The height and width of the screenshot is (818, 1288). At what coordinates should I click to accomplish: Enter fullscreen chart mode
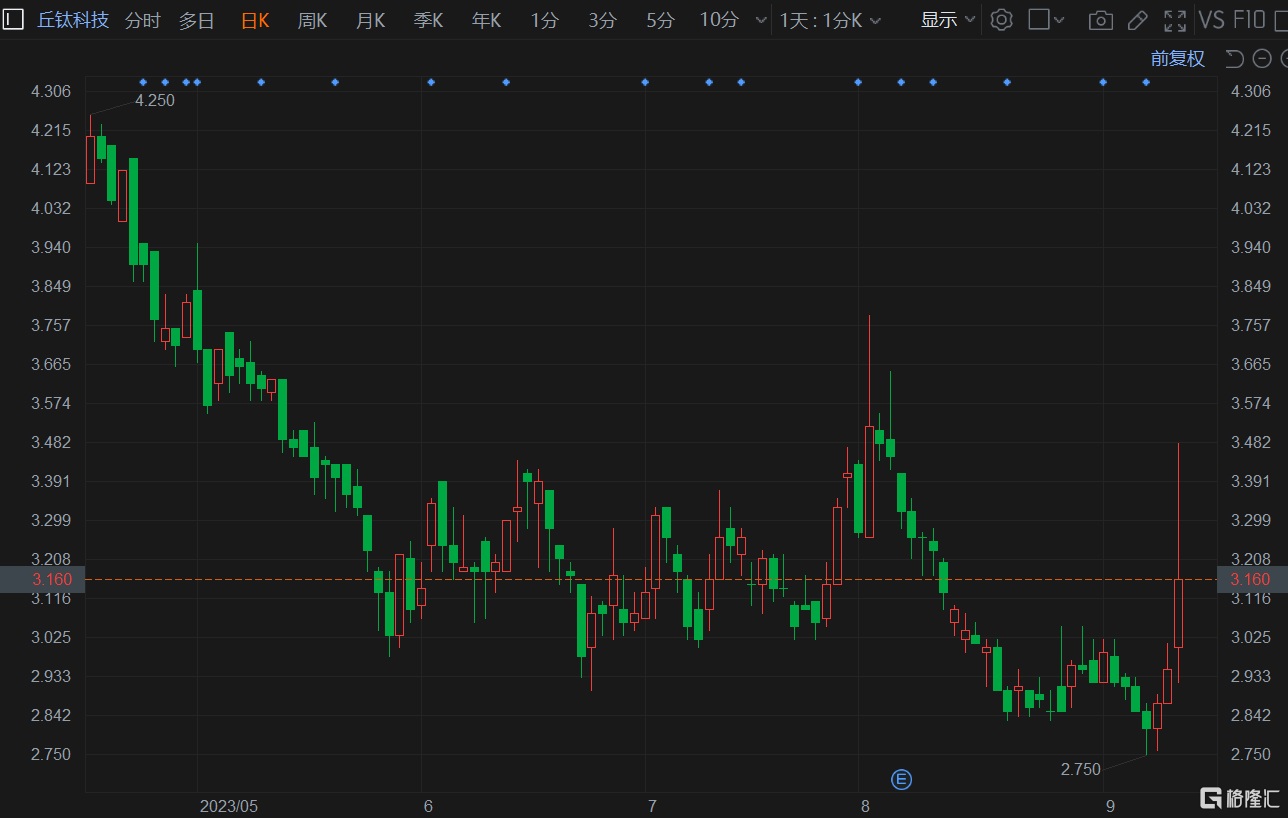click(1175, 20)
